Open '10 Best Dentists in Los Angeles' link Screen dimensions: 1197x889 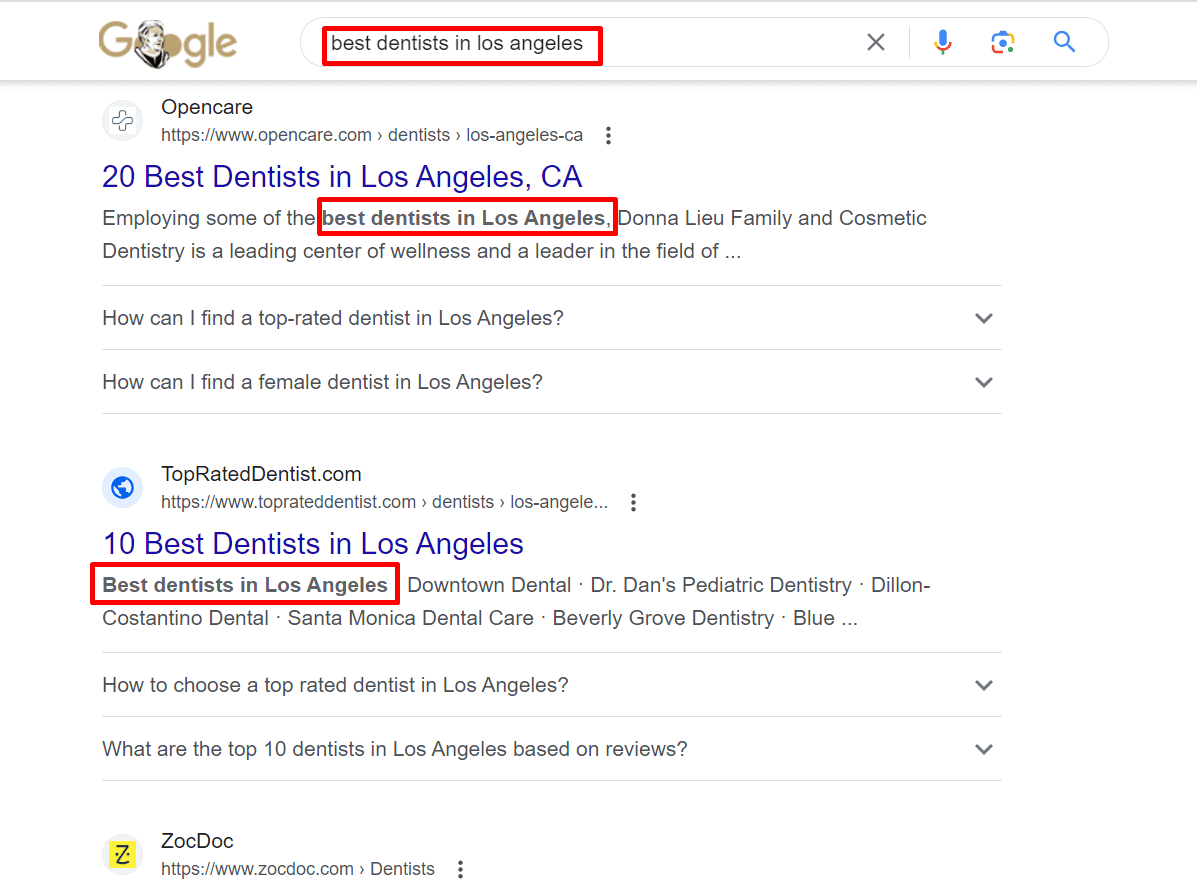point(313,544)
